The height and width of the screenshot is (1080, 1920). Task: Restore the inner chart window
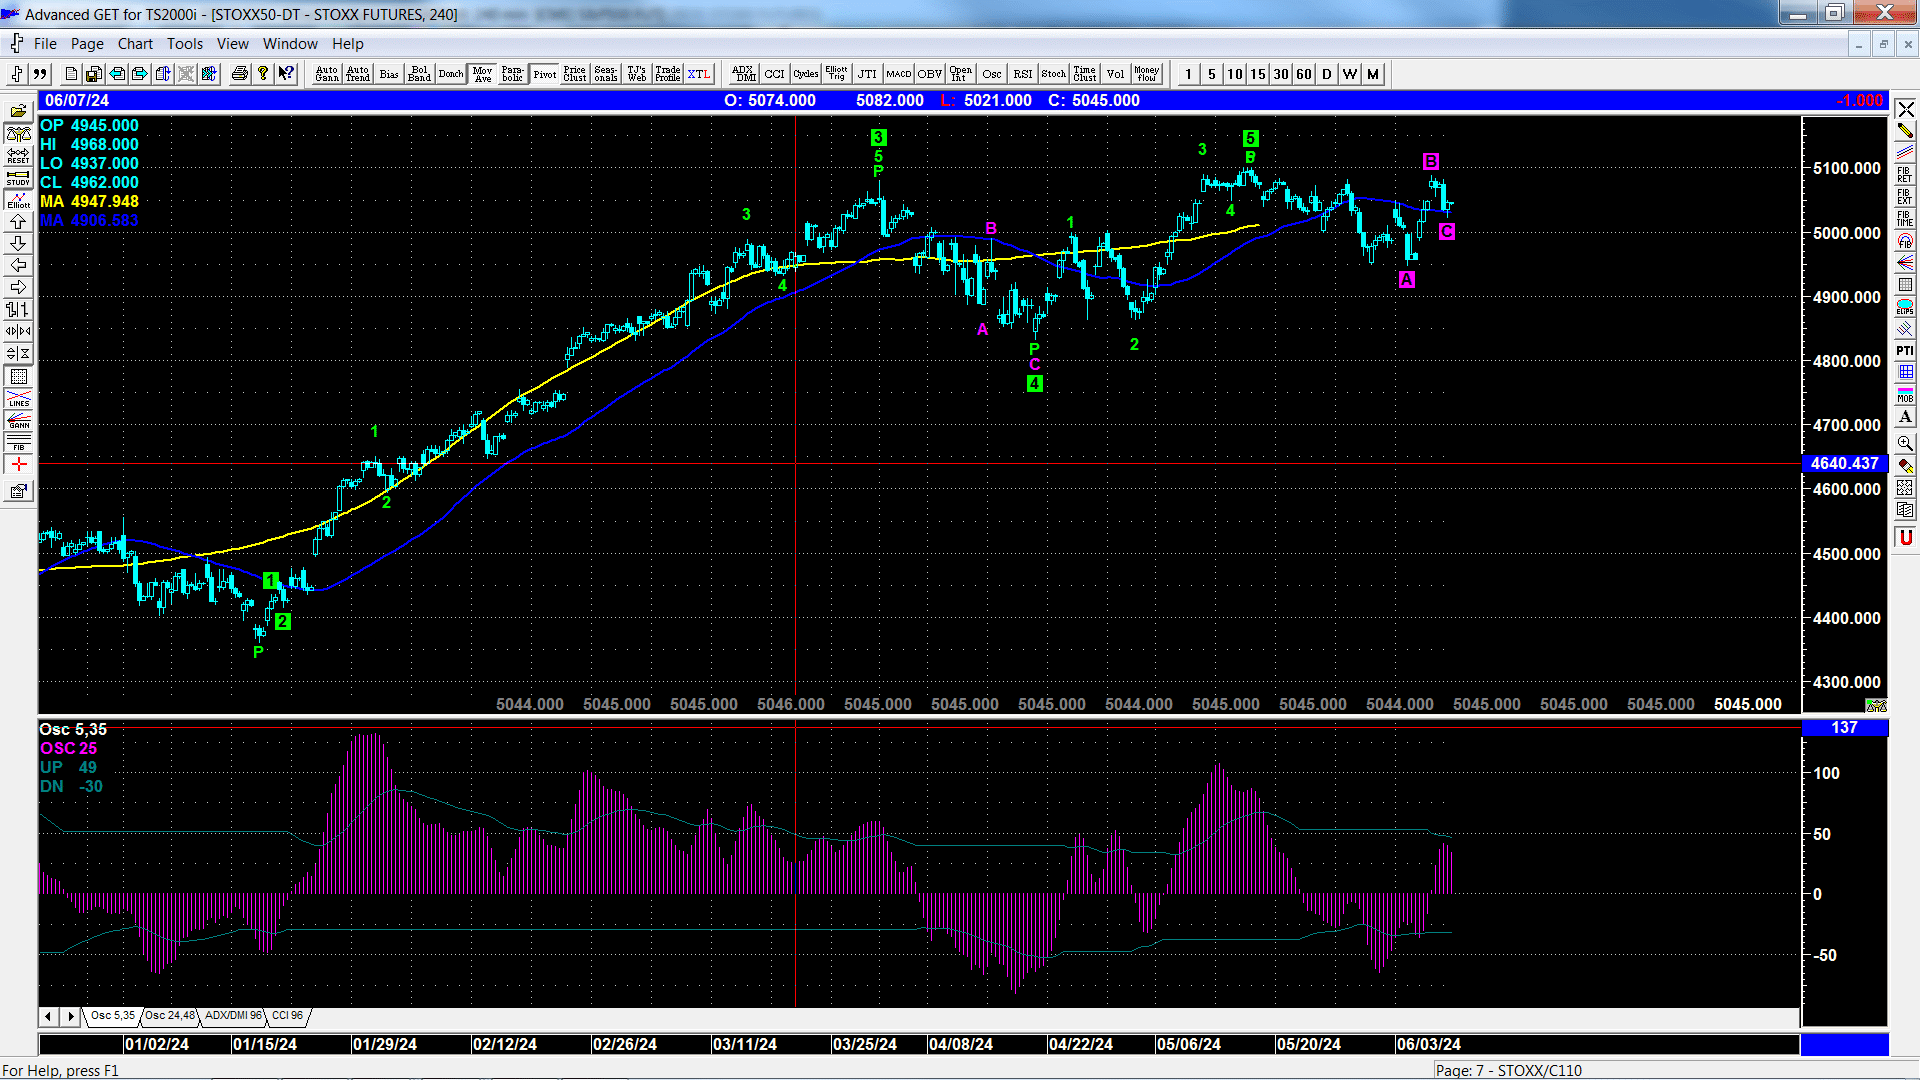1883,44
